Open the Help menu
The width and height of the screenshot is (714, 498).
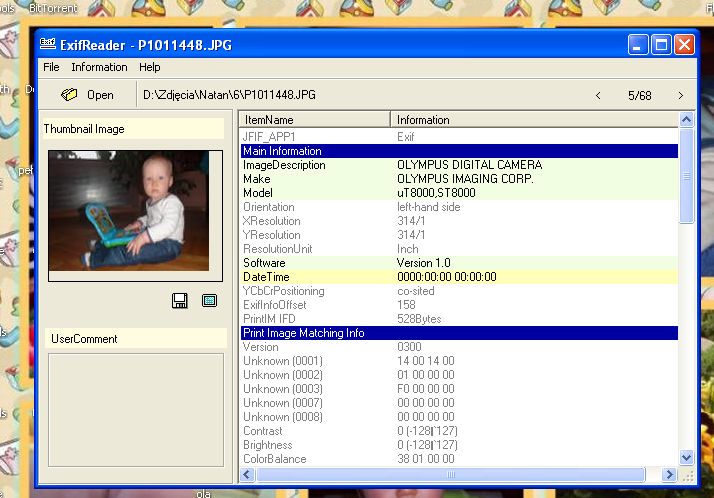tap(149, 67)
